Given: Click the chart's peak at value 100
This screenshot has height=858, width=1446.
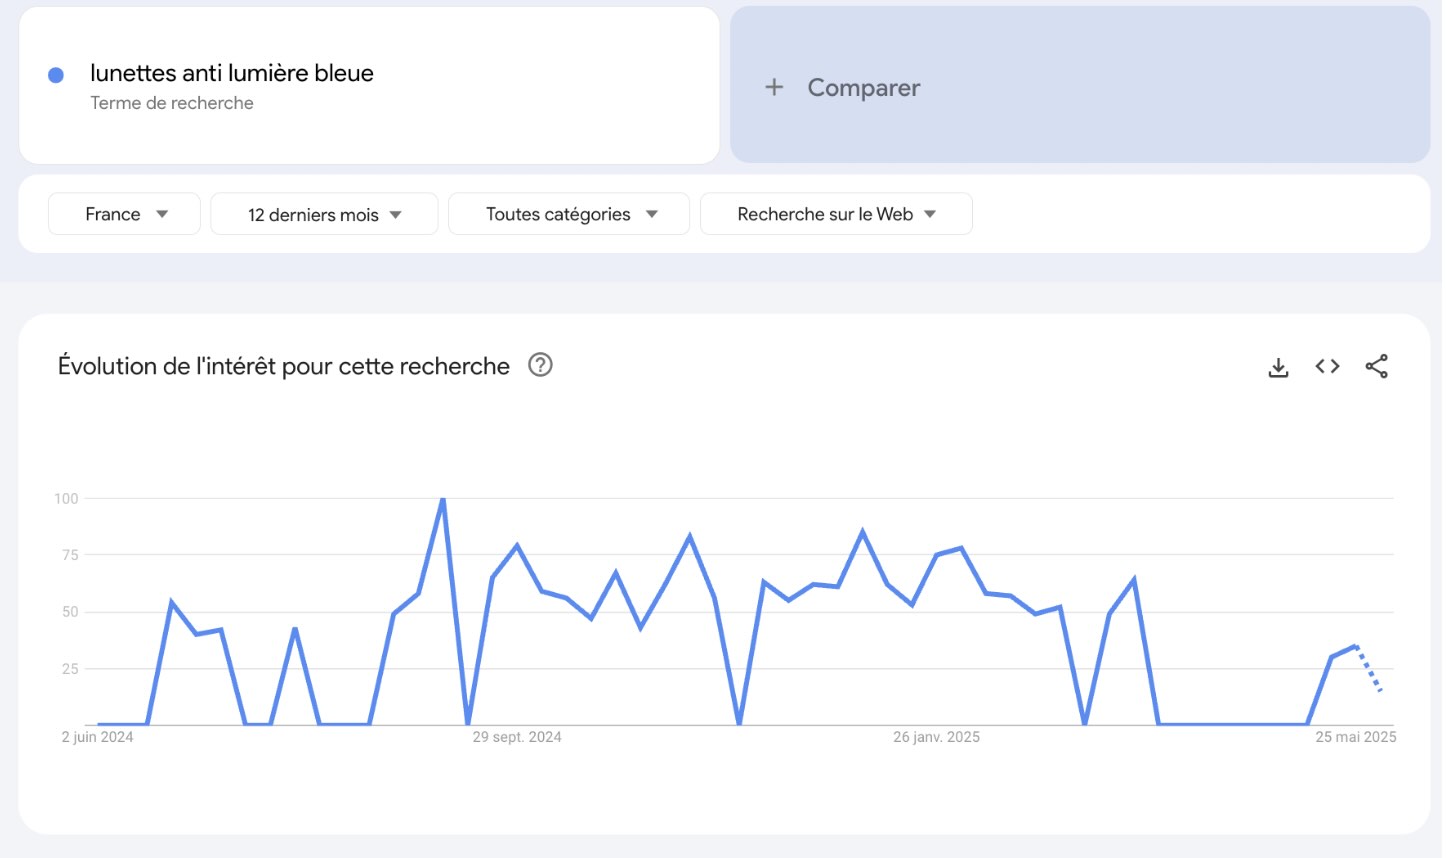Looking at the screenshot, I should (442, 499).
